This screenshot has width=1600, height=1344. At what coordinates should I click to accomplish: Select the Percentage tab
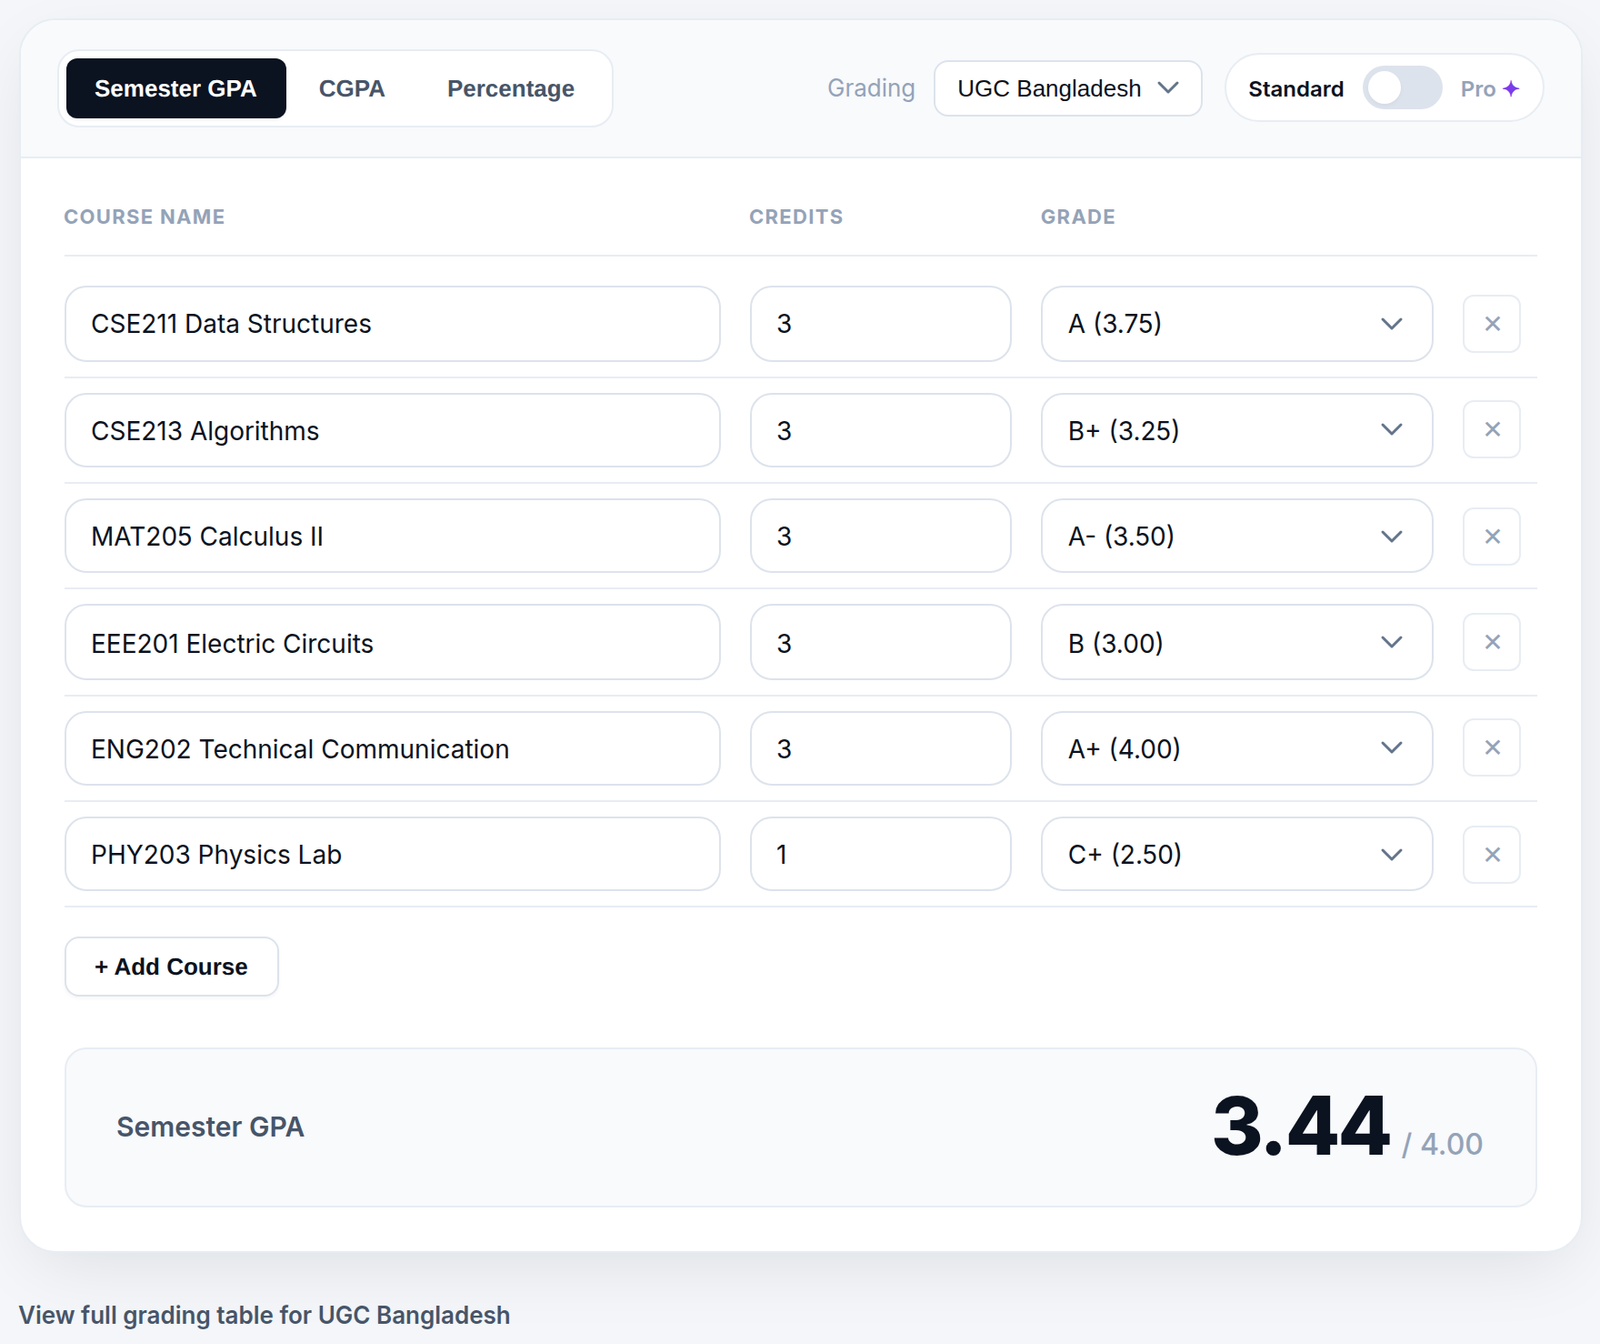point(511,88)
